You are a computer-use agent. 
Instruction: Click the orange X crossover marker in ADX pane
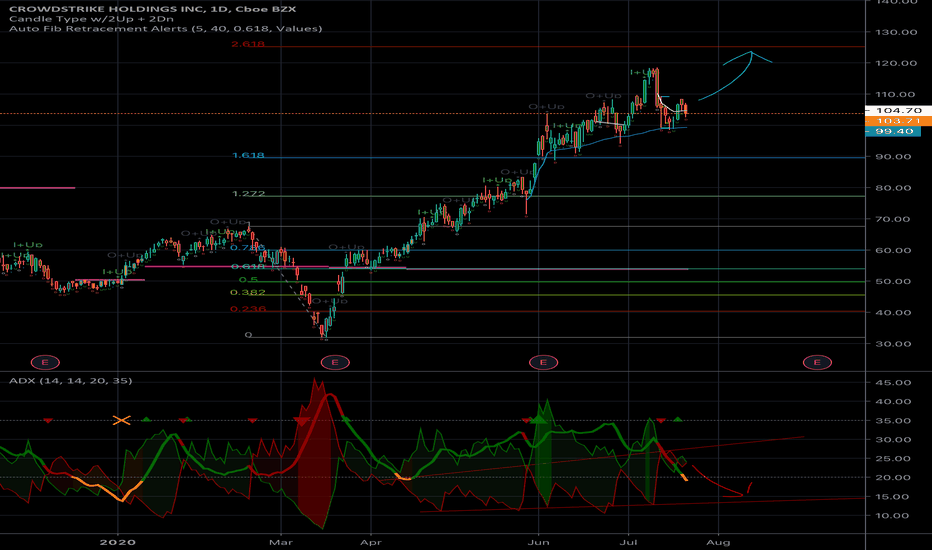pyautogui.click(x=121, y=420)
